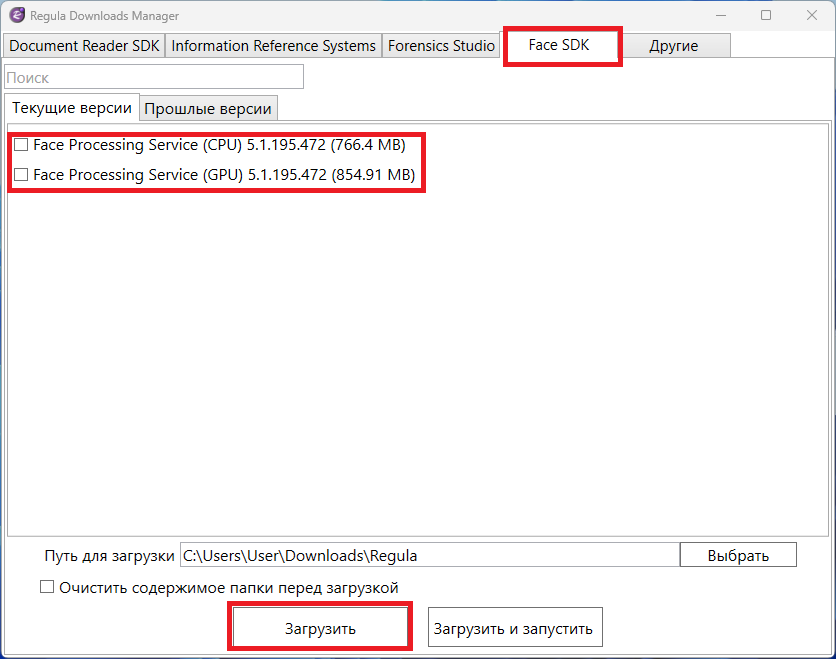The image size is (836, 659).
Task: Close the Regula Downloads Manager window
Action: click(x=811, y=15)
